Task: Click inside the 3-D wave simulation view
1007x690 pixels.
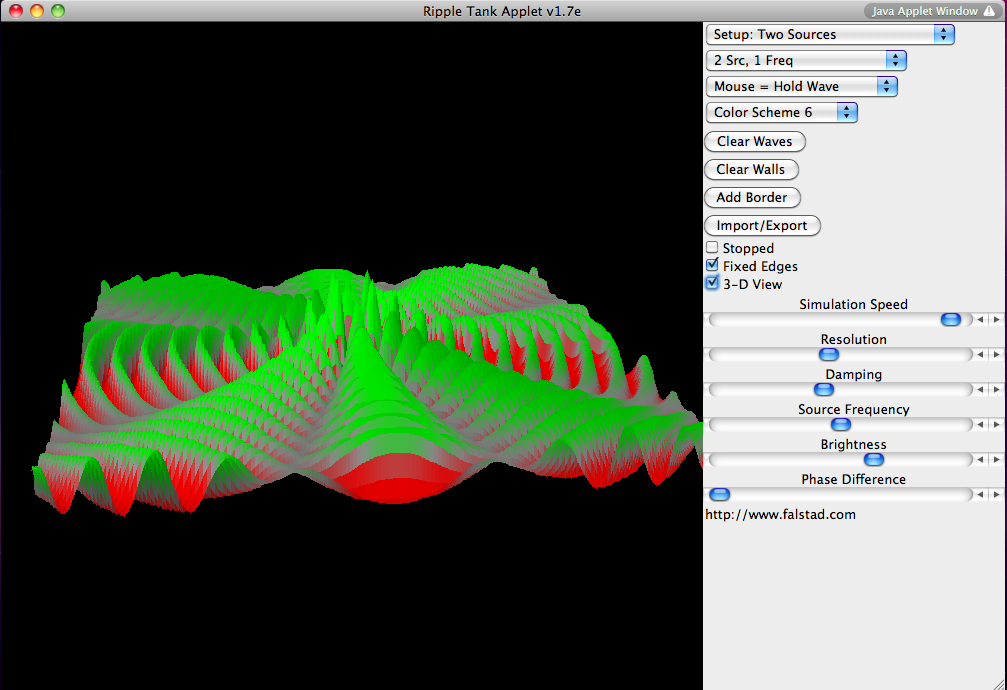Action: pyautogui.click(x=350, y=350)
